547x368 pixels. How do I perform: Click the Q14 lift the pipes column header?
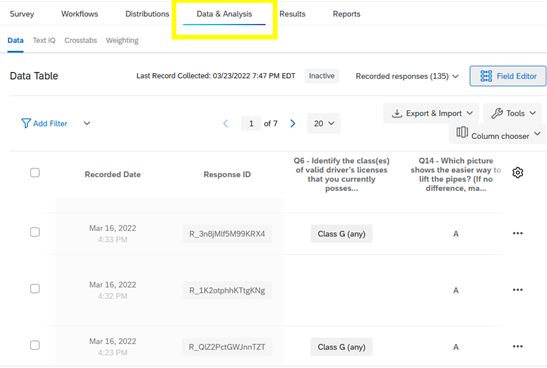pos(456,174)
